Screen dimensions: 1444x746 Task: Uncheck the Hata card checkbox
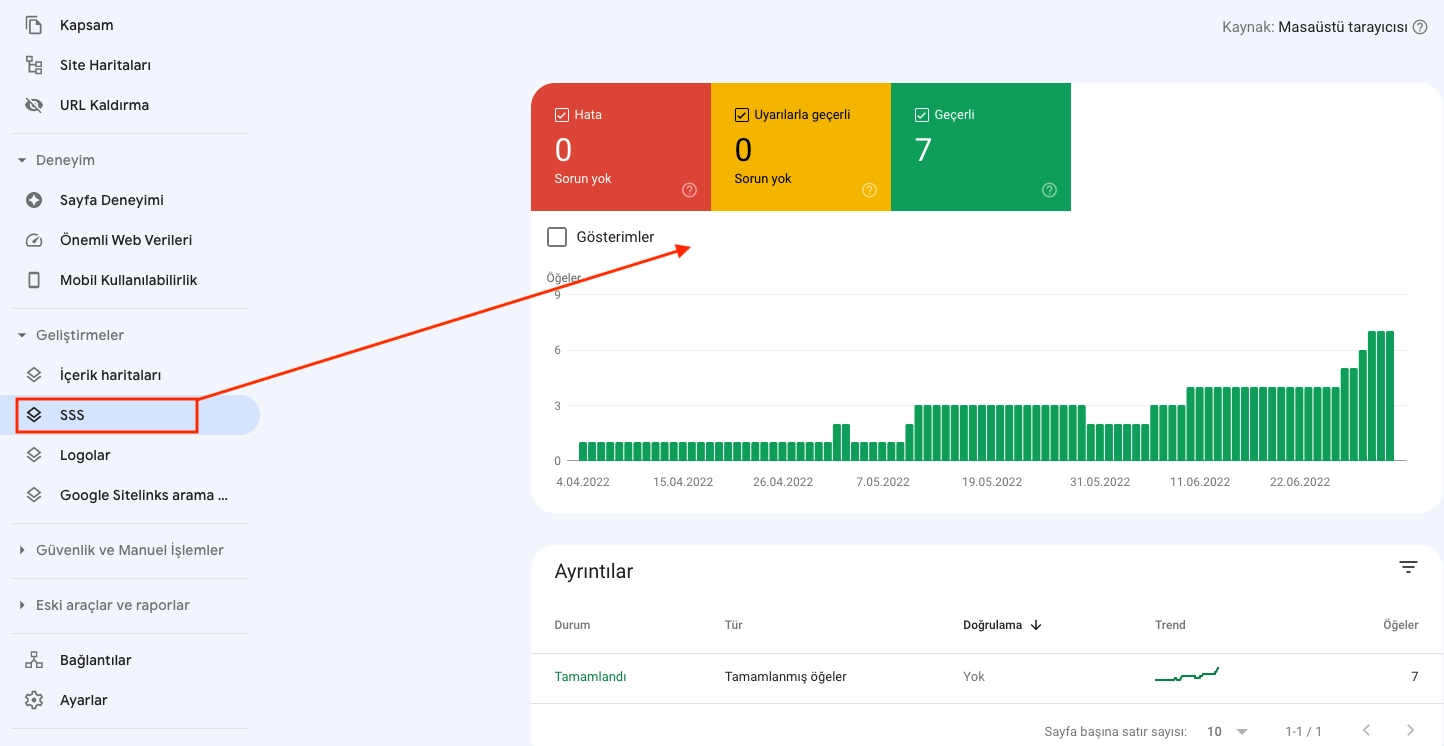pyautogui.click(x=562, y=114)
